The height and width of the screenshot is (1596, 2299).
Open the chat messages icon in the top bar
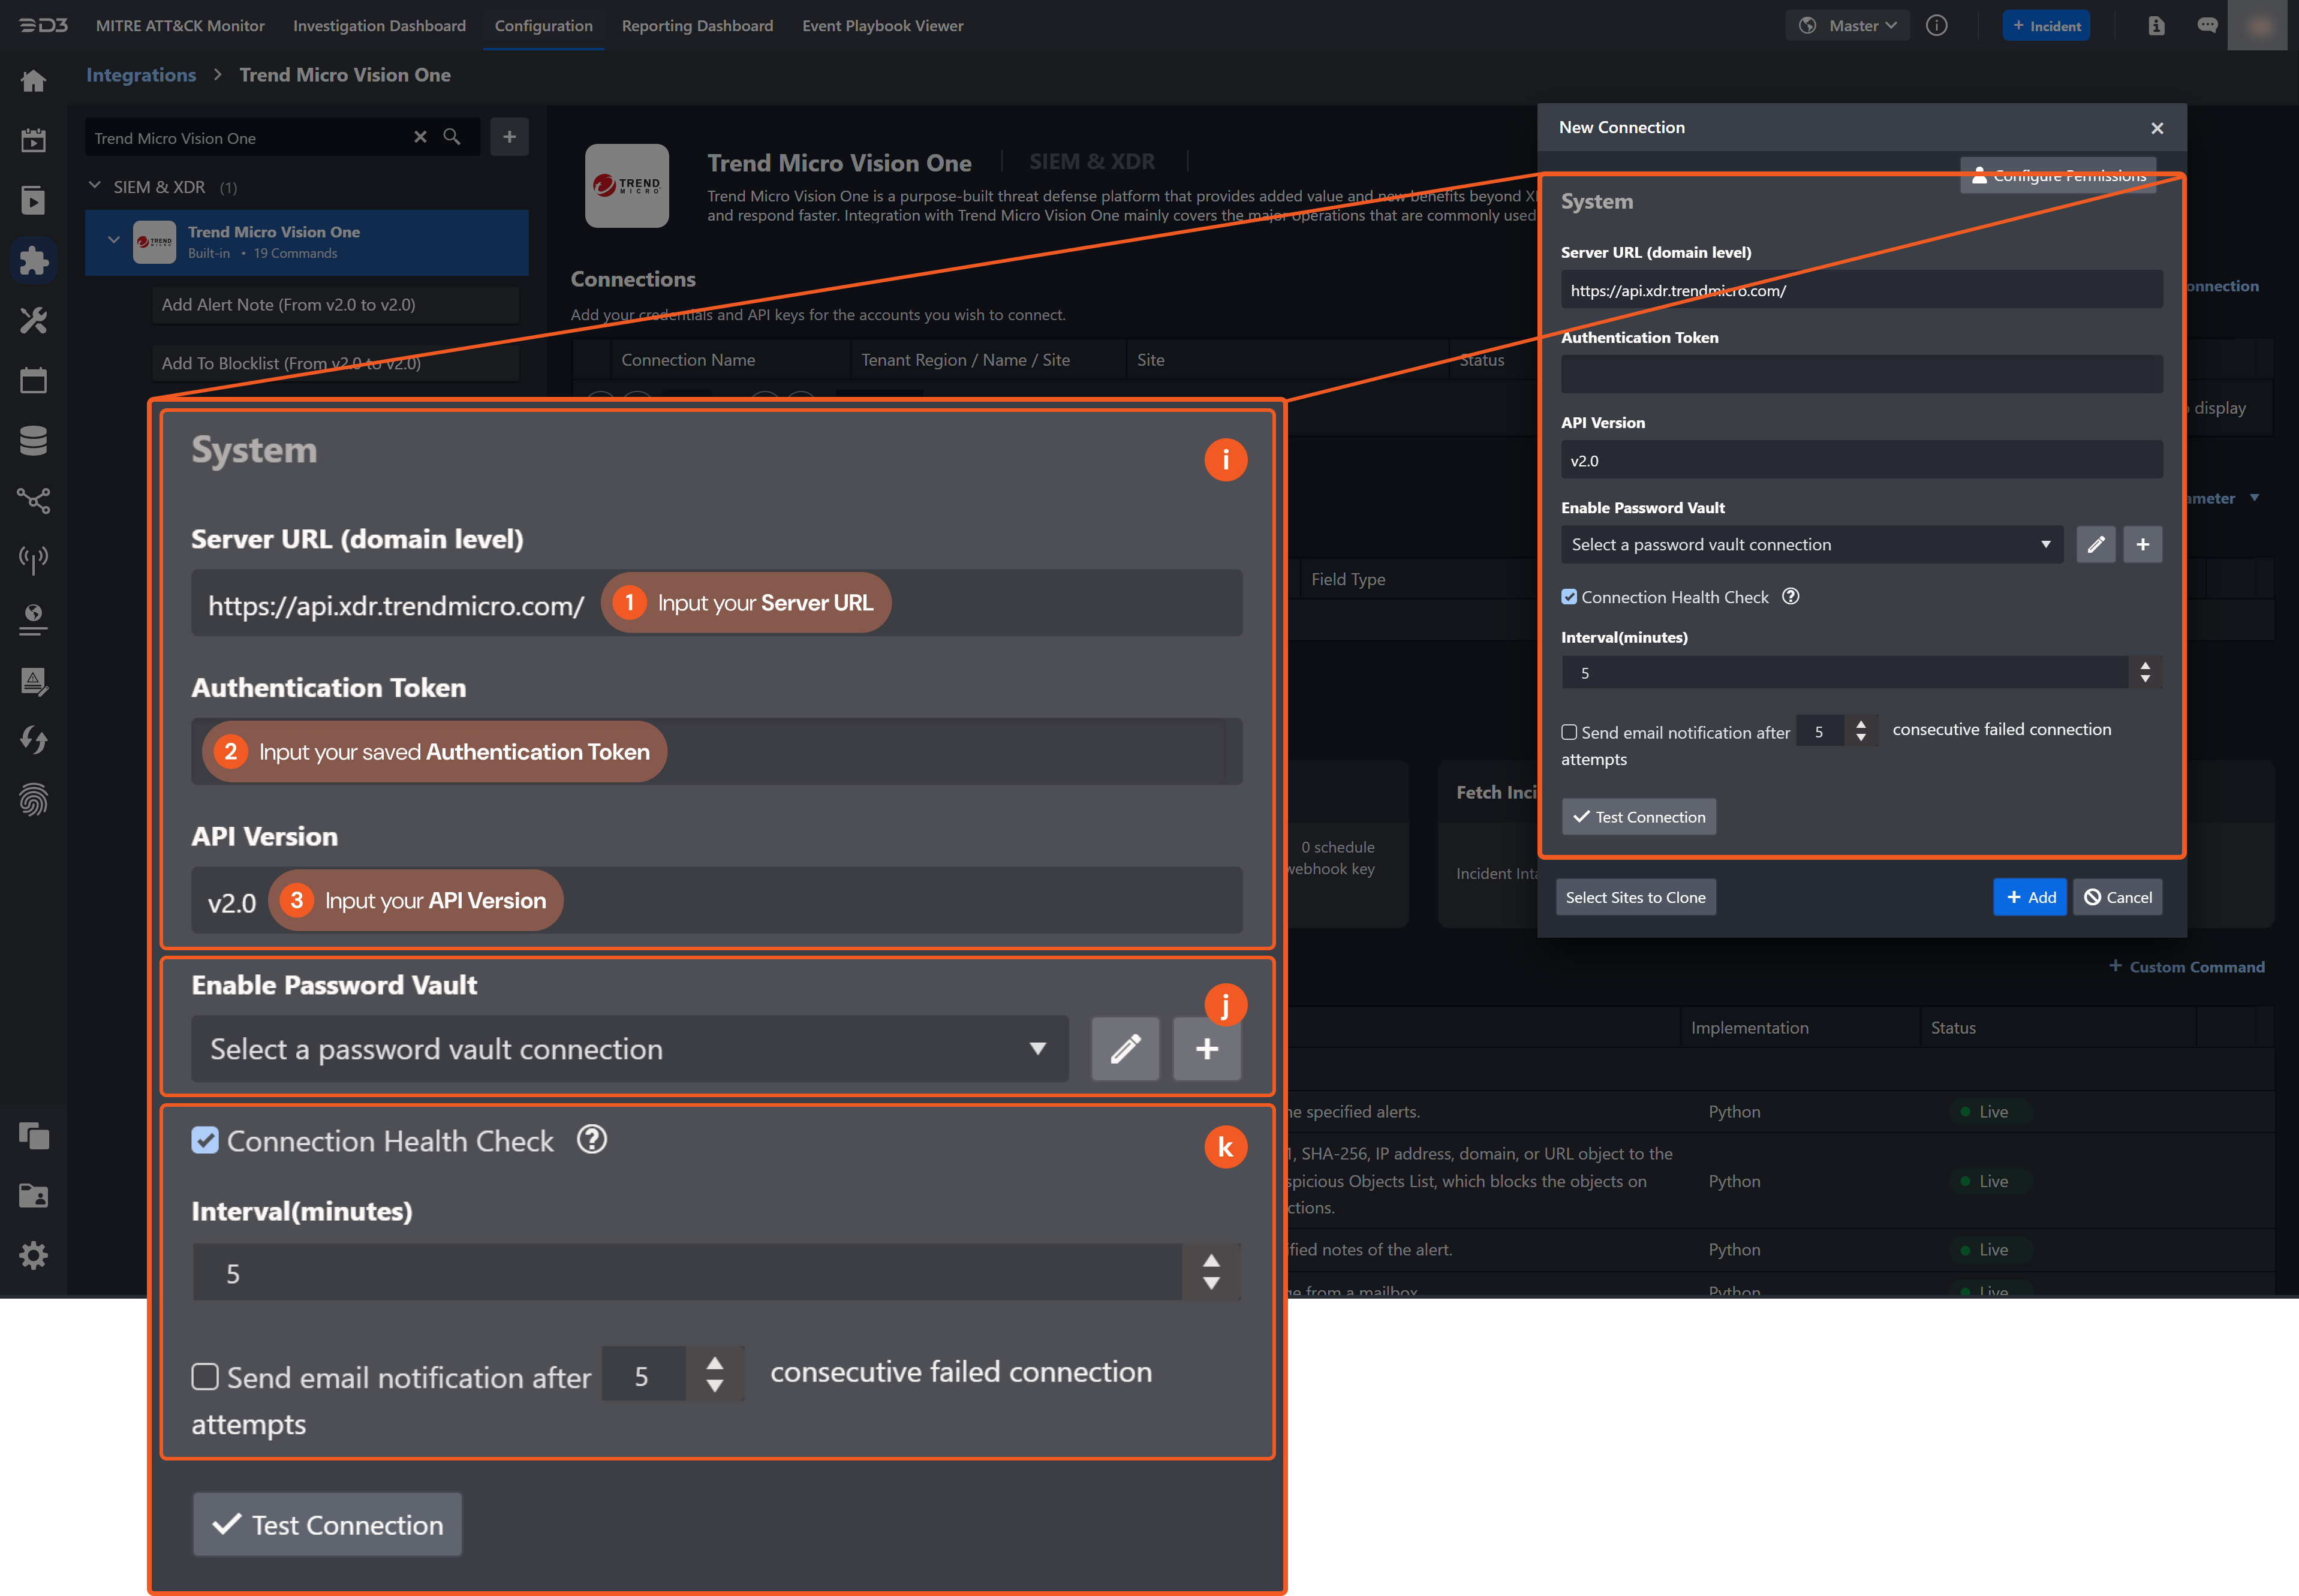tap(2207, 26)
